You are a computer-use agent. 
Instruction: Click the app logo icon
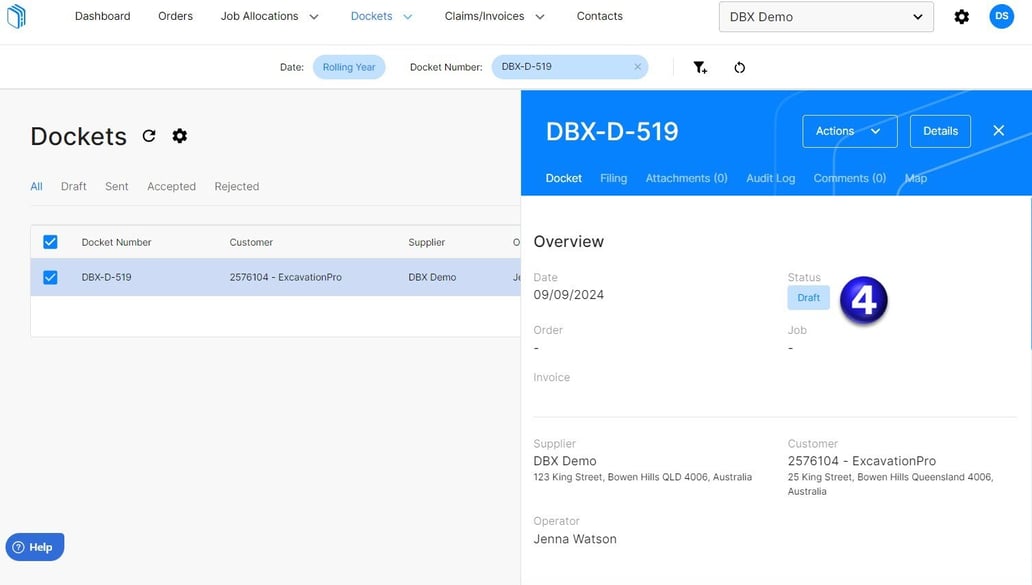coord(16,16)
